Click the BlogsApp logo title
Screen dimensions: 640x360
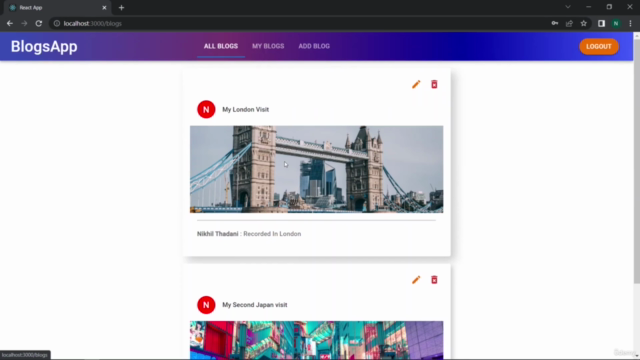pyautogui.click(x=44, y=47)
